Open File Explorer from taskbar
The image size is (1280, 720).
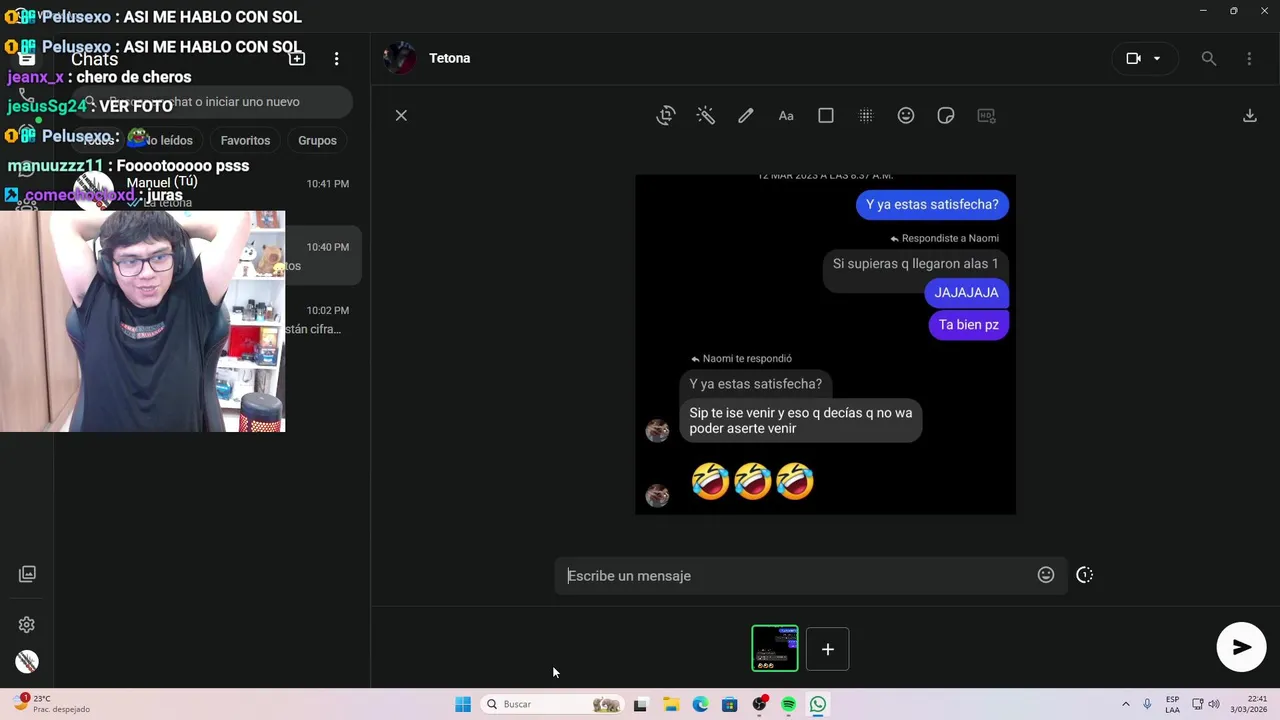[671, 704]
